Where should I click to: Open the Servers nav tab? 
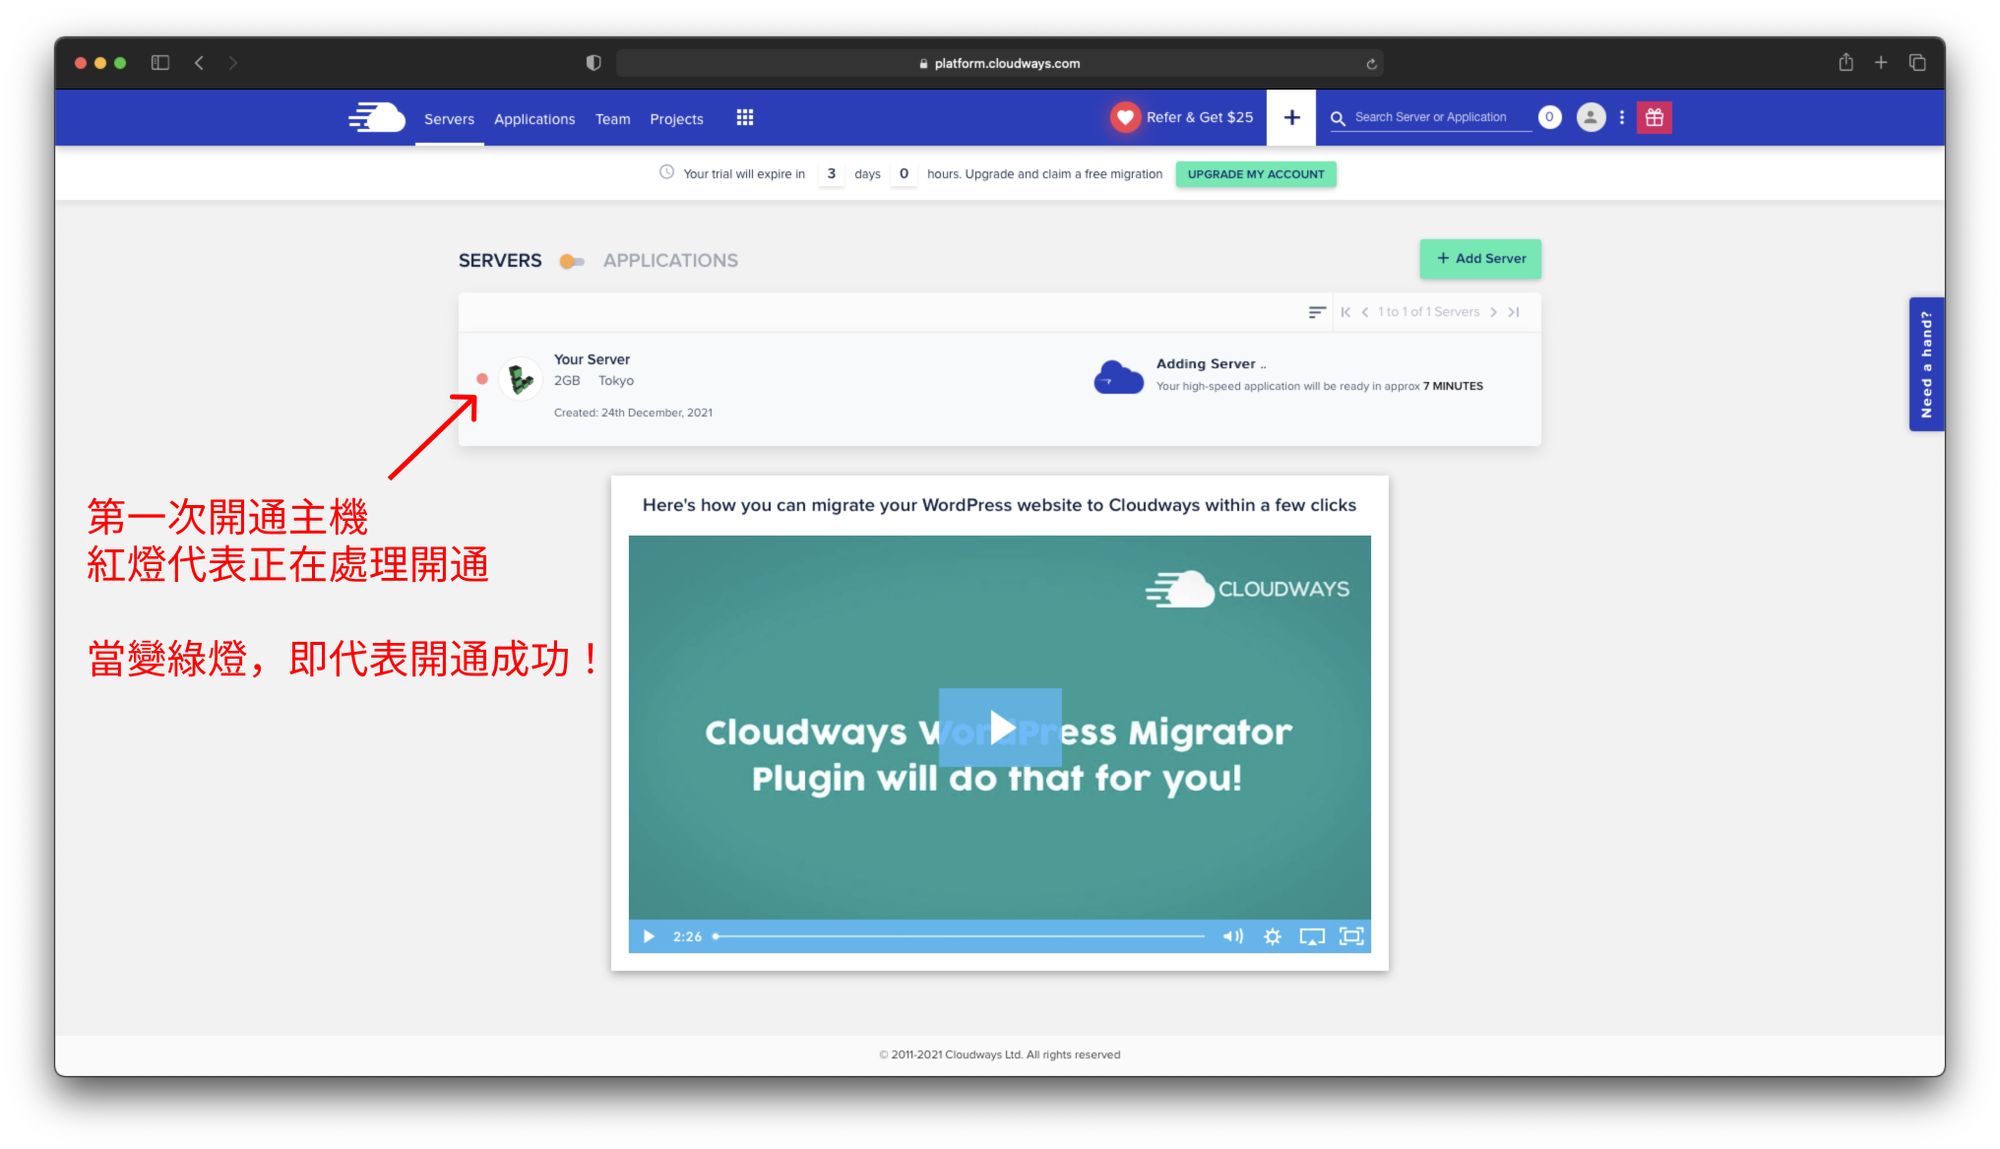449,118
